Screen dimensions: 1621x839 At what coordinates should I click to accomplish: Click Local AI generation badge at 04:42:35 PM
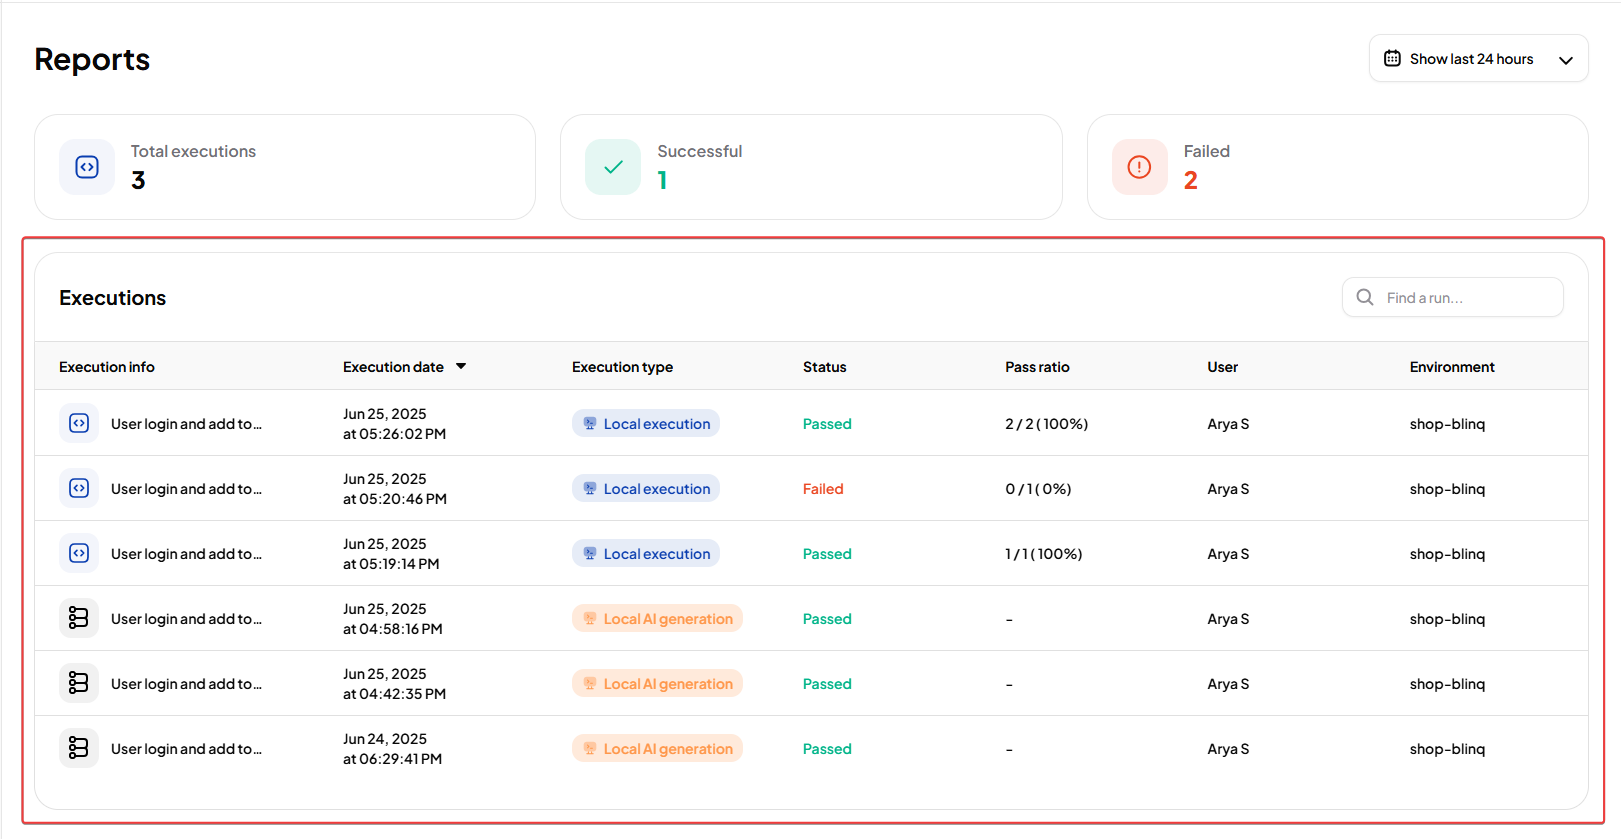coord(657,684)
